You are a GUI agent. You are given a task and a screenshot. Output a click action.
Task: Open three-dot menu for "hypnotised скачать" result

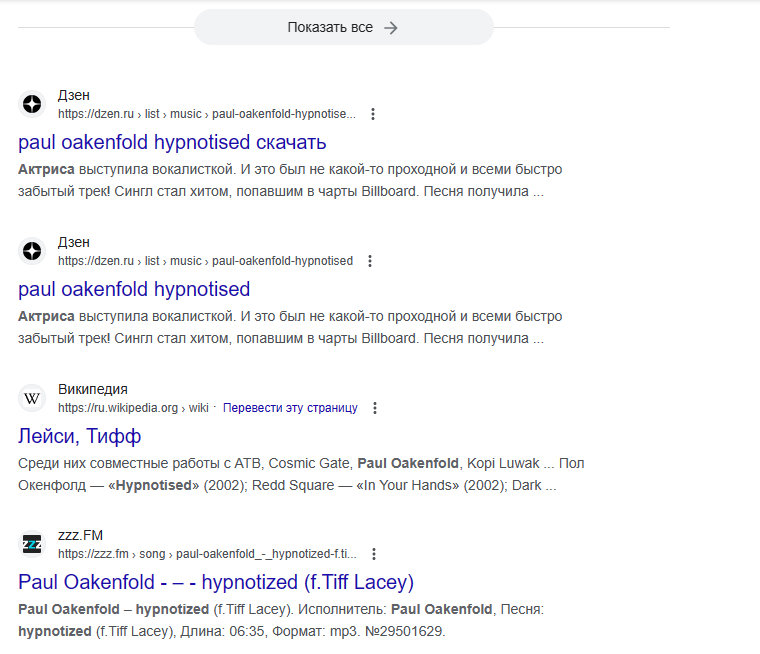tap(373, 114)
